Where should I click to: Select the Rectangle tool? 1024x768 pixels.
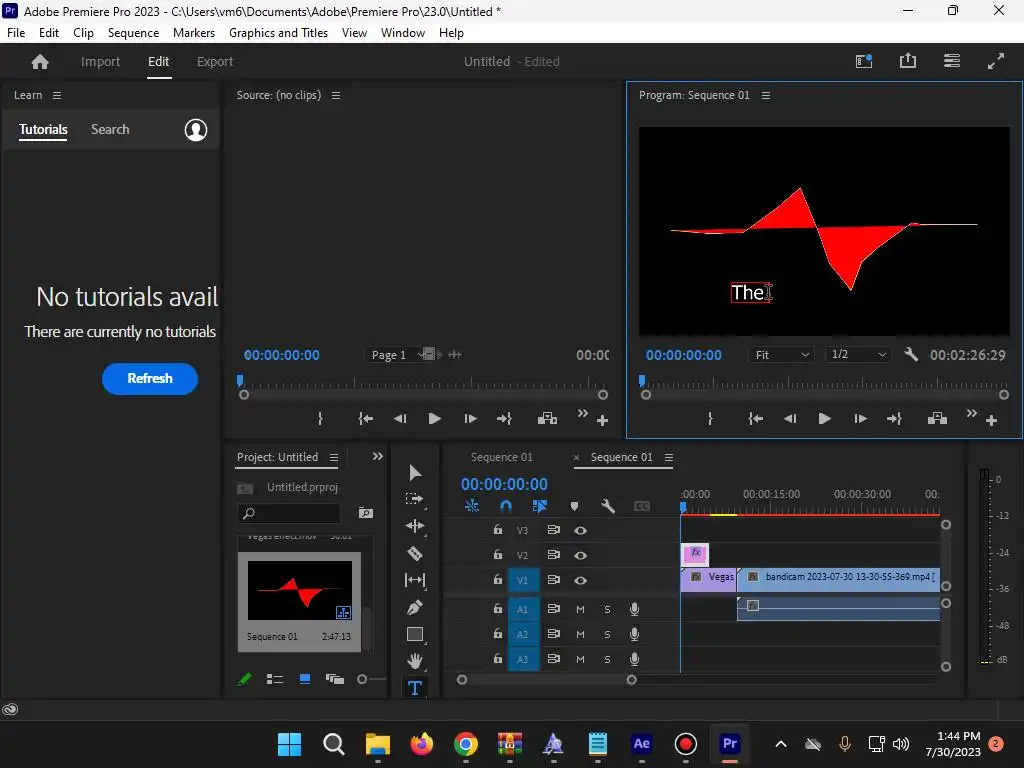(415, 634)
